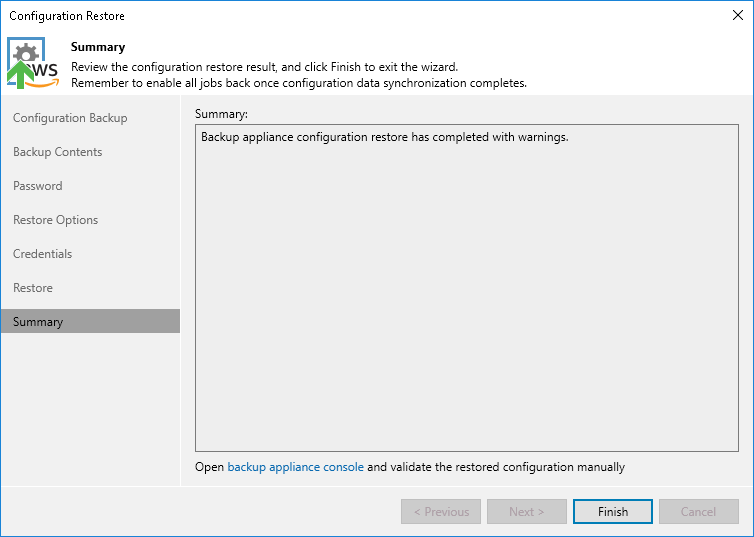Click Finish to exit the wizard

pyautogui.click(x=613, y=512)
